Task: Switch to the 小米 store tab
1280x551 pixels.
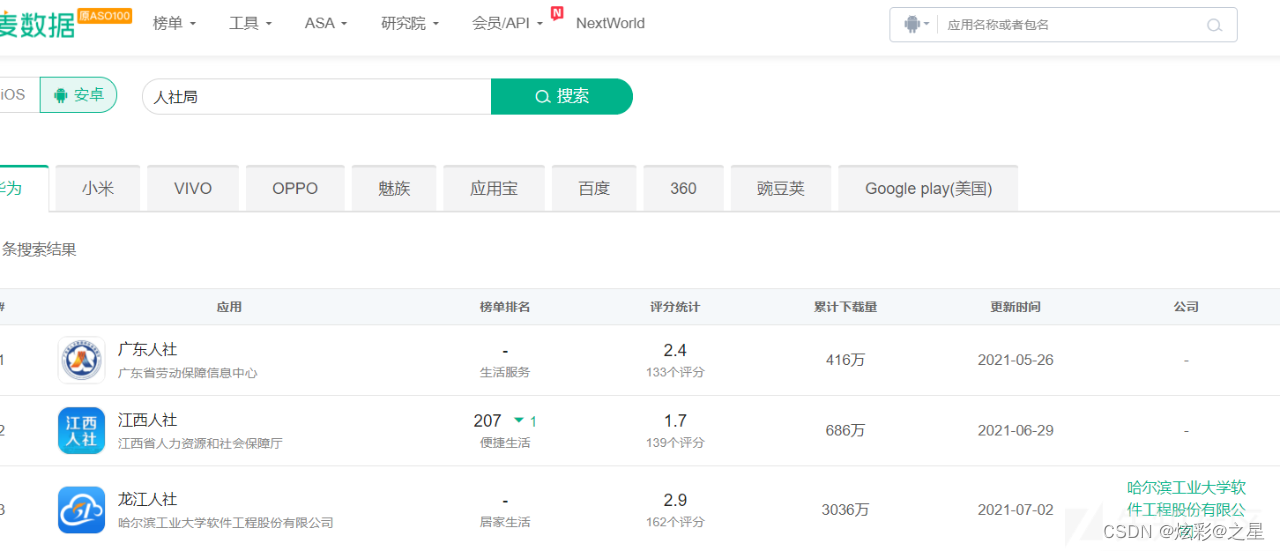Action: tap(98, 188)
